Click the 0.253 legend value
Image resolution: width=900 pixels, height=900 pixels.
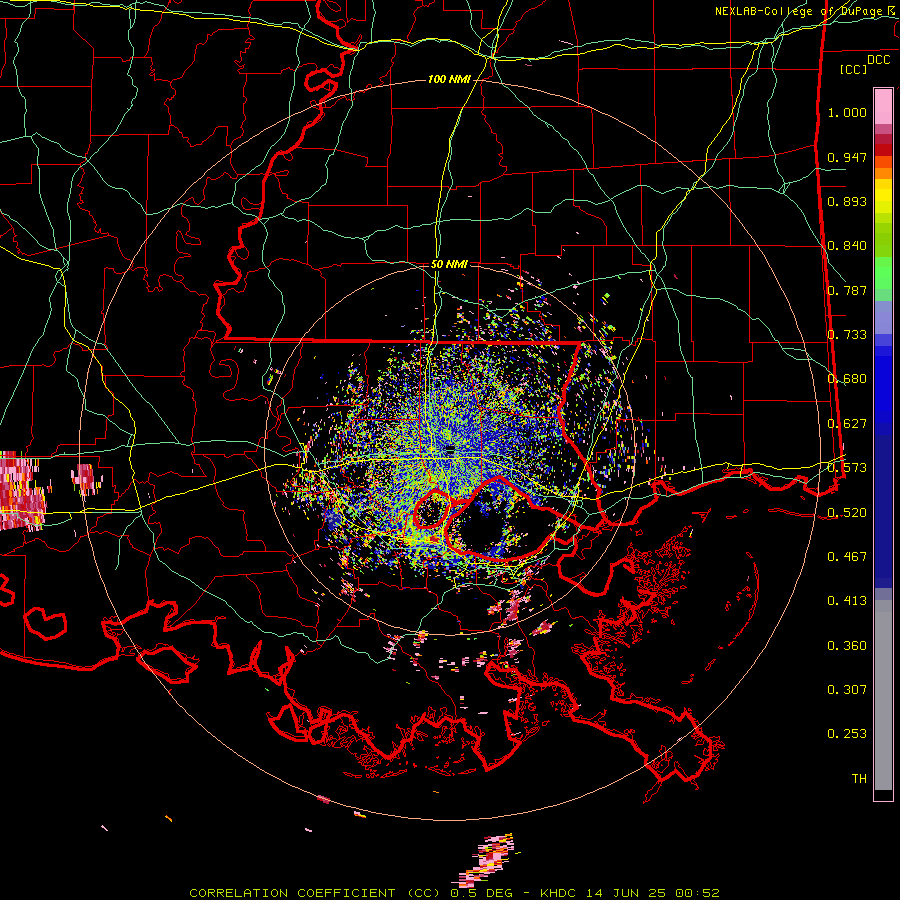click(847, 734)
